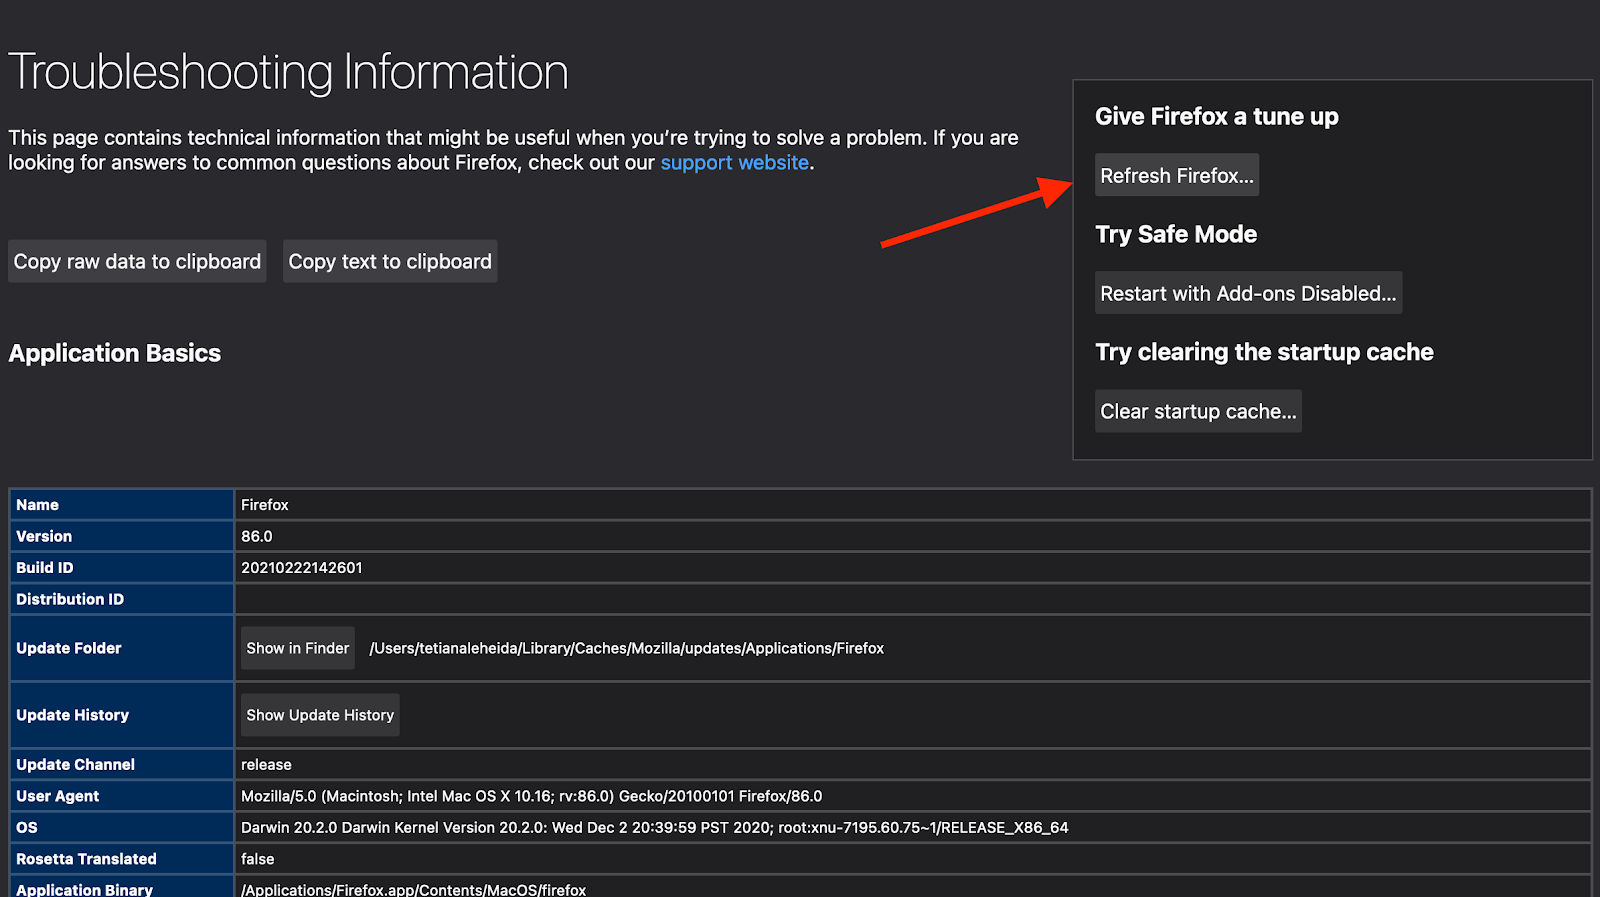This screenshot has width=1600, height=897.
Task: Click the OS row label
Action: pyautogui.click(x=27, y=827)
